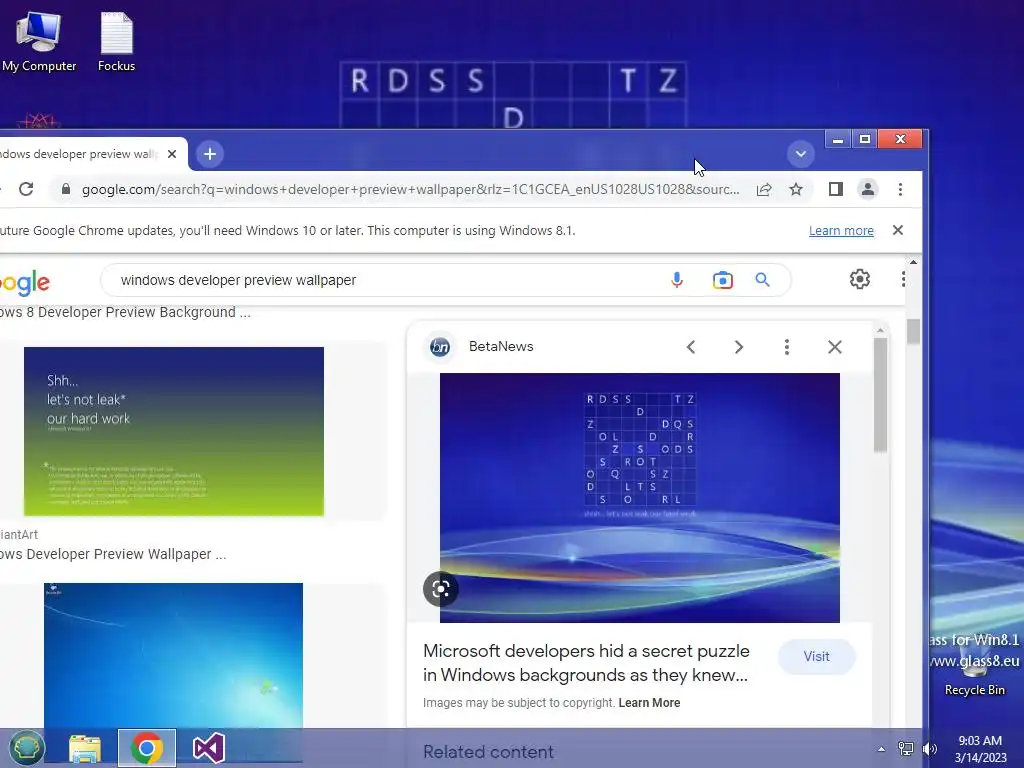Click page scrollbar thumb in Chrome
Viewport: 1024px width, 768px height.
tap(913, 332)
